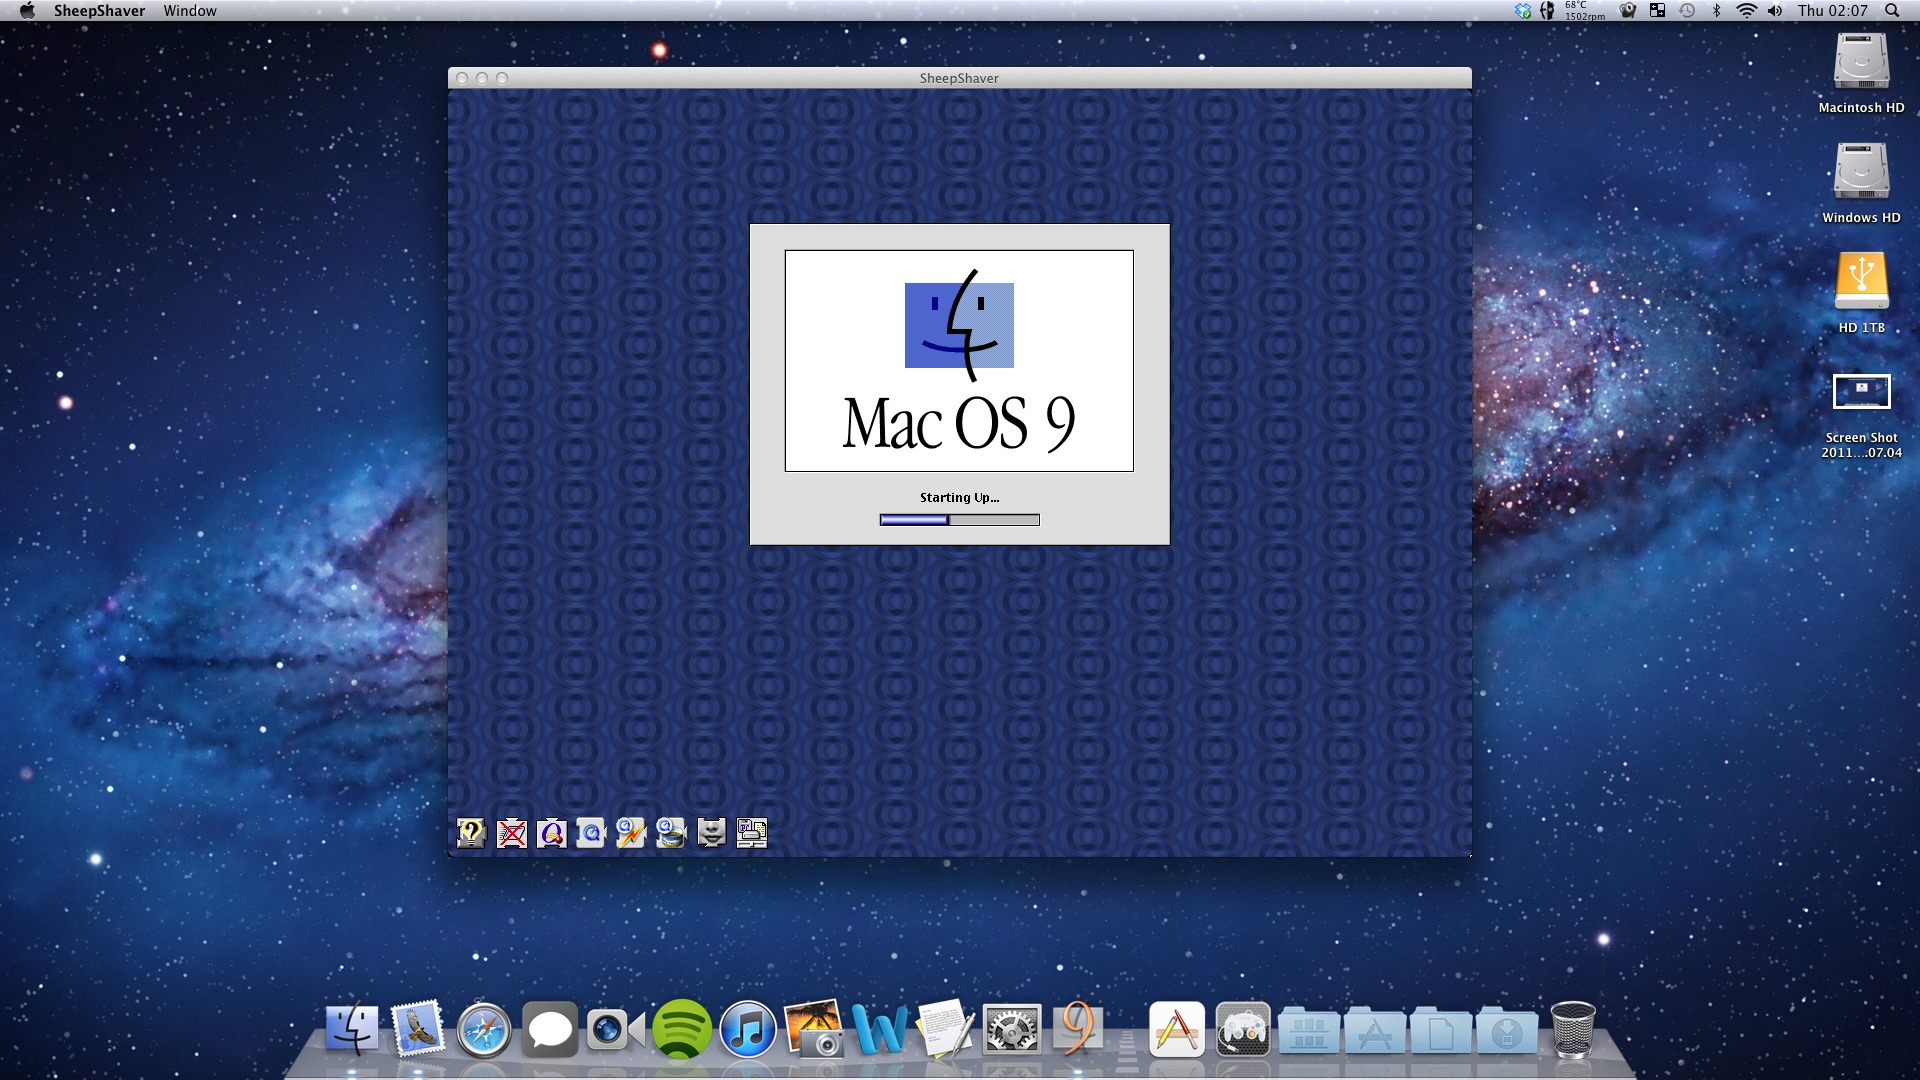Open the Applications folder stack in Dock

tap(1375, 1030)
